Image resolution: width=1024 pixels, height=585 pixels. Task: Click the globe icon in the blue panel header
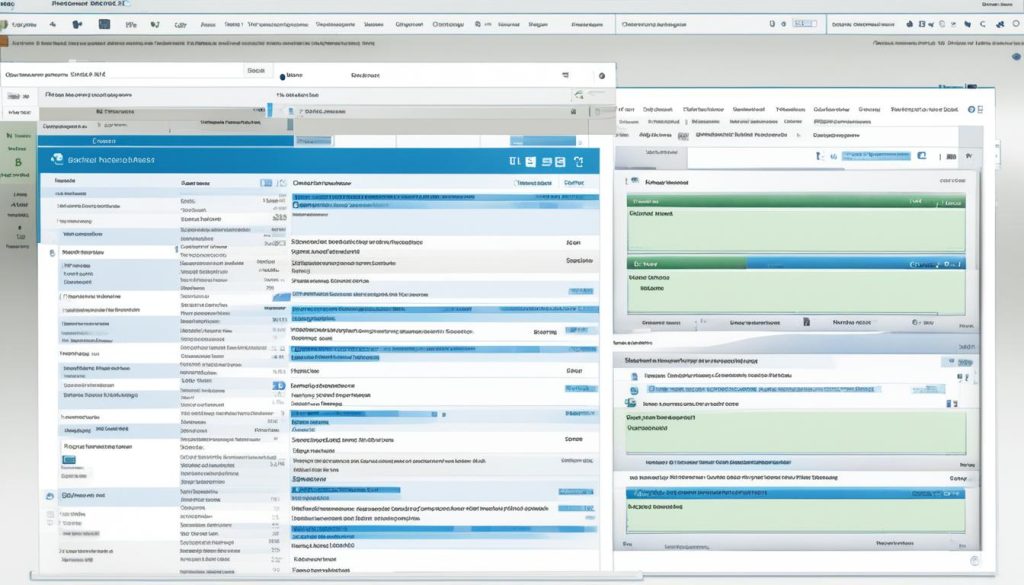pyautogui.click(x=57, y=159)
